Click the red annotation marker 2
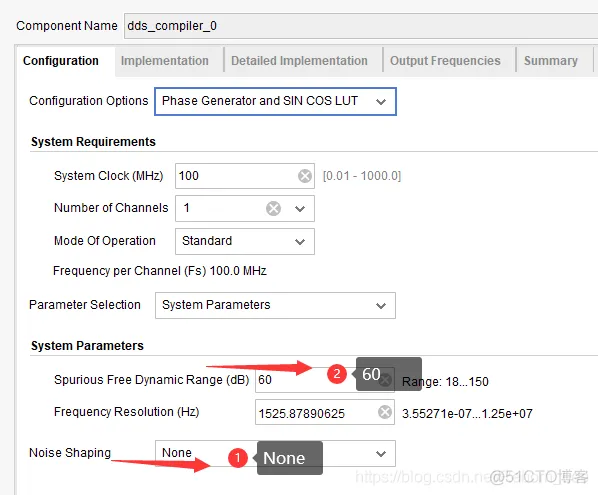 click(337, 374)
